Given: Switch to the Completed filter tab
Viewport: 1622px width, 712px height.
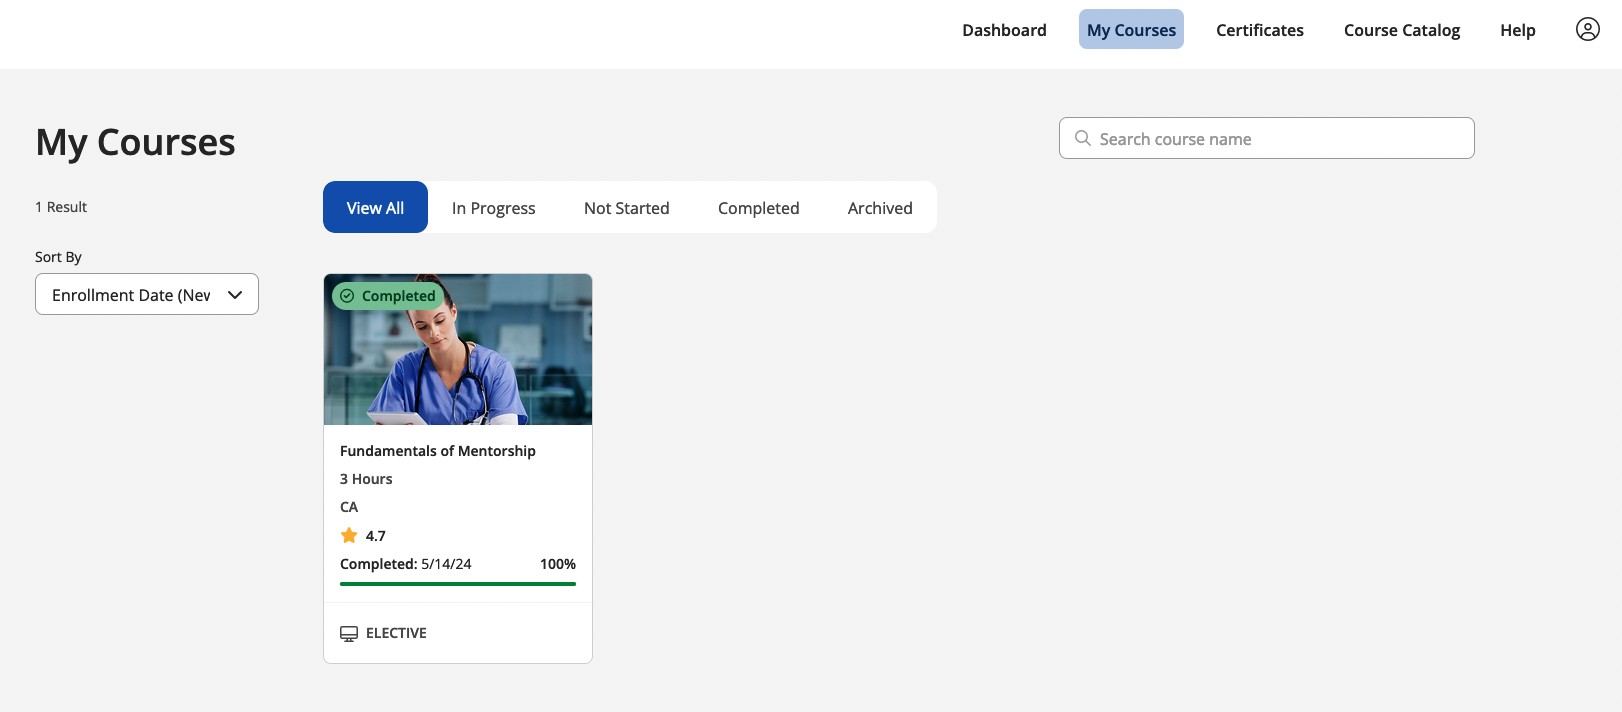Looking at the screenshot, I should click(759, 207).
